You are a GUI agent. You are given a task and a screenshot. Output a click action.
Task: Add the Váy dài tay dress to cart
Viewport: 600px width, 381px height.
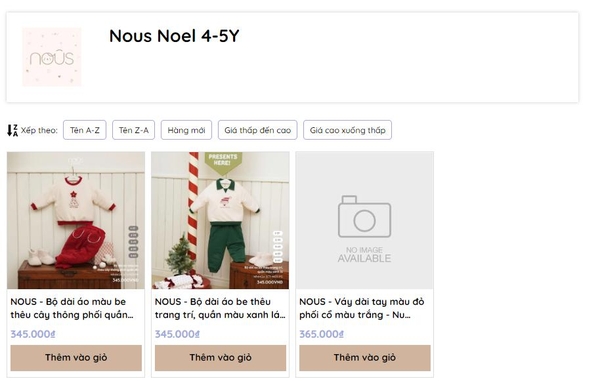365,358
